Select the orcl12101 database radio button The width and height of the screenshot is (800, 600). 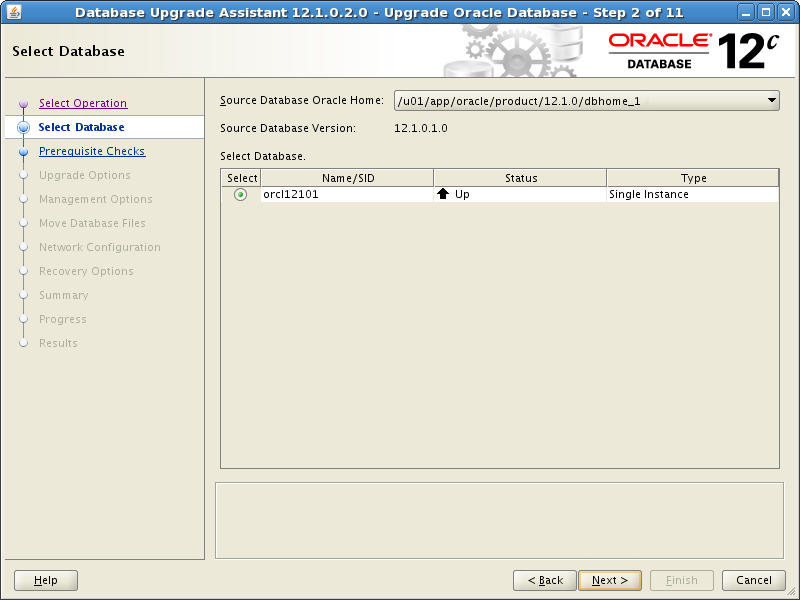[240, 195]
